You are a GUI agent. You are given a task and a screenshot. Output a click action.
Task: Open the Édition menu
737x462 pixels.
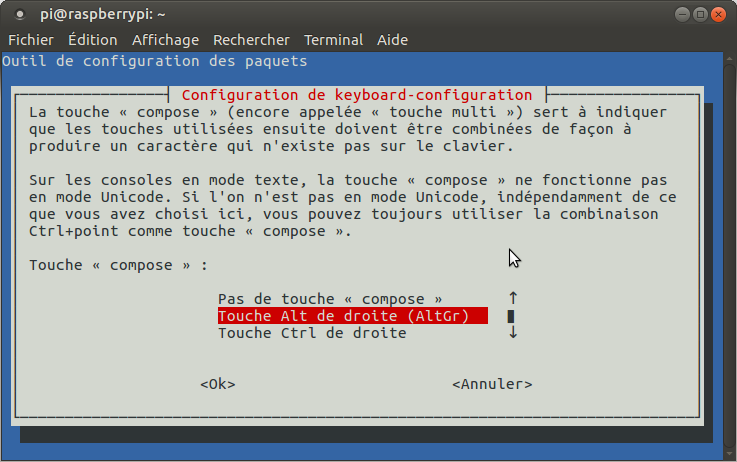click(x=93, y=40)
